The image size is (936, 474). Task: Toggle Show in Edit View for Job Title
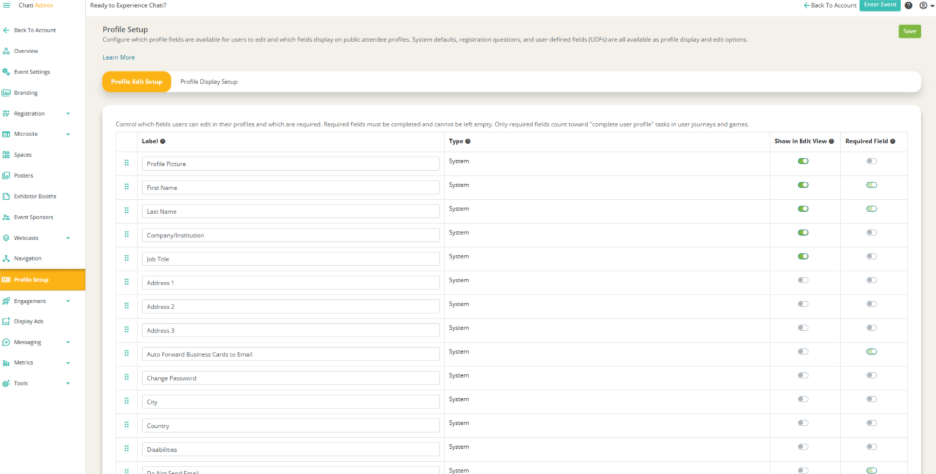tap(803, 256)
